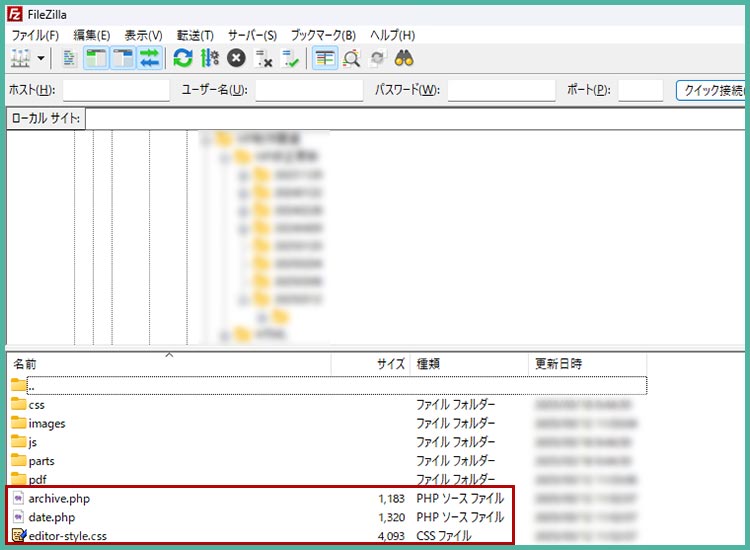Image resolution: width=750 pixels, height=550 pixels.
Task: Click the editor-style.css file icon
Action: [x=19, y=535]
